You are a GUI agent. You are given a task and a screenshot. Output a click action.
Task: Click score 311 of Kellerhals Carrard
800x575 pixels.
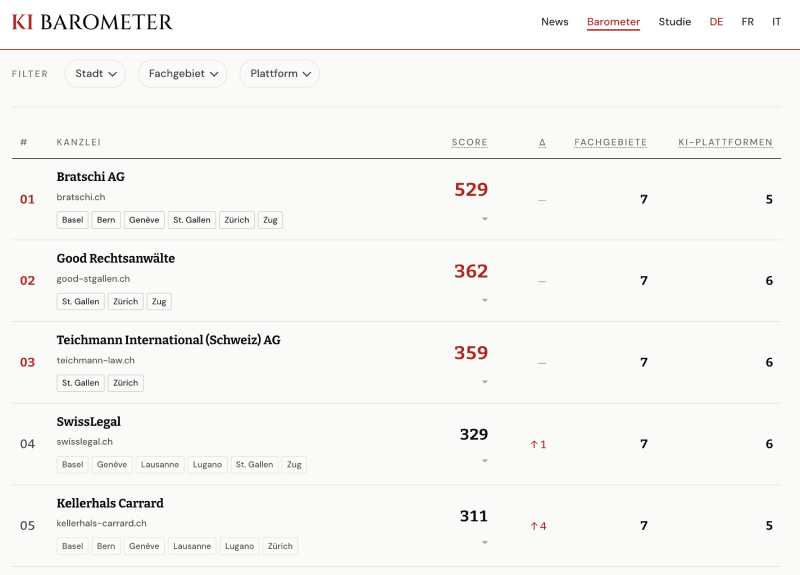(474, 516)
